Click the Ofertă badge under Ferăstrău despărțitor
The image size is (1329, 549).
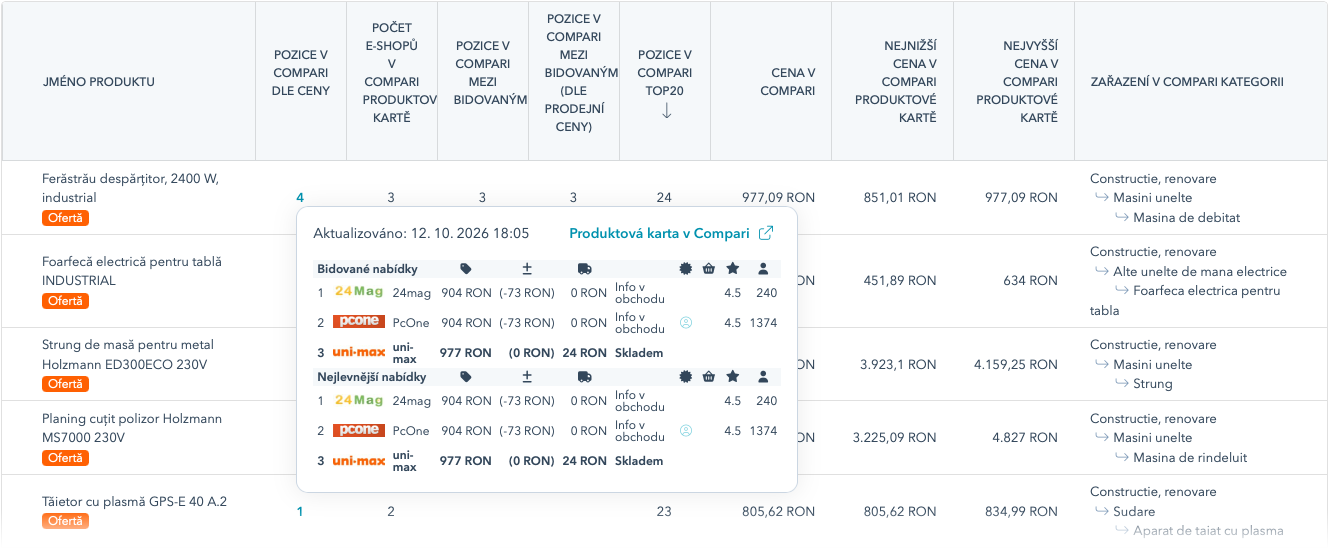pyautogui.click(x=66, y=217)
